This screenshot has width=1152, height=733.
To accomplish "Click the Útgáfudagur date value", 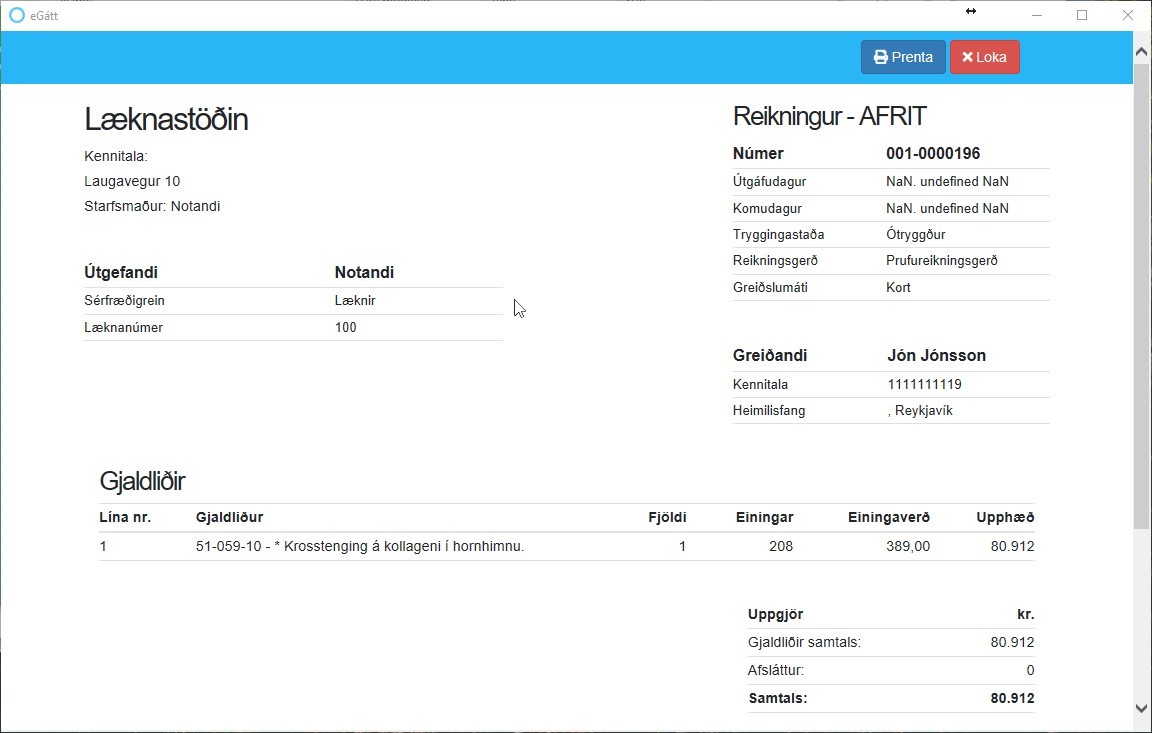I will click(947, 181).
